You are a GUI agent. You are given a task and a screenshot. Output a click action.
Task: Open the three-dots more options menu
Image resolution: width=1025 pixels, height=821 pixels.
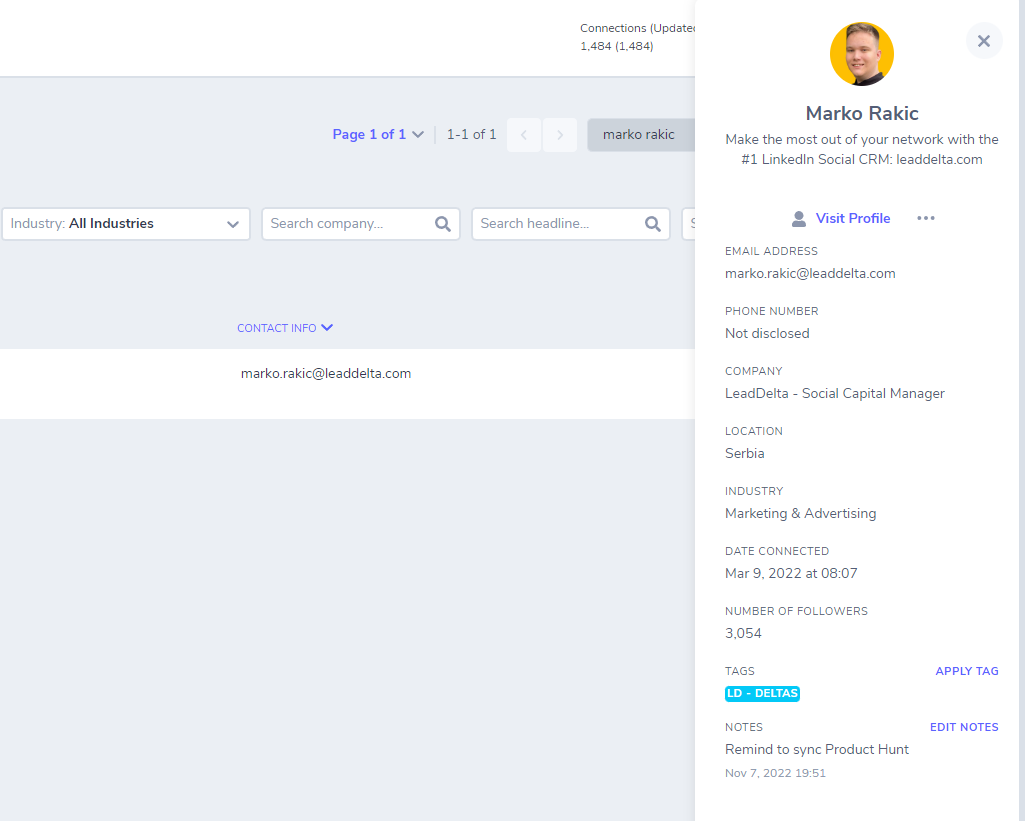[926, 218]
